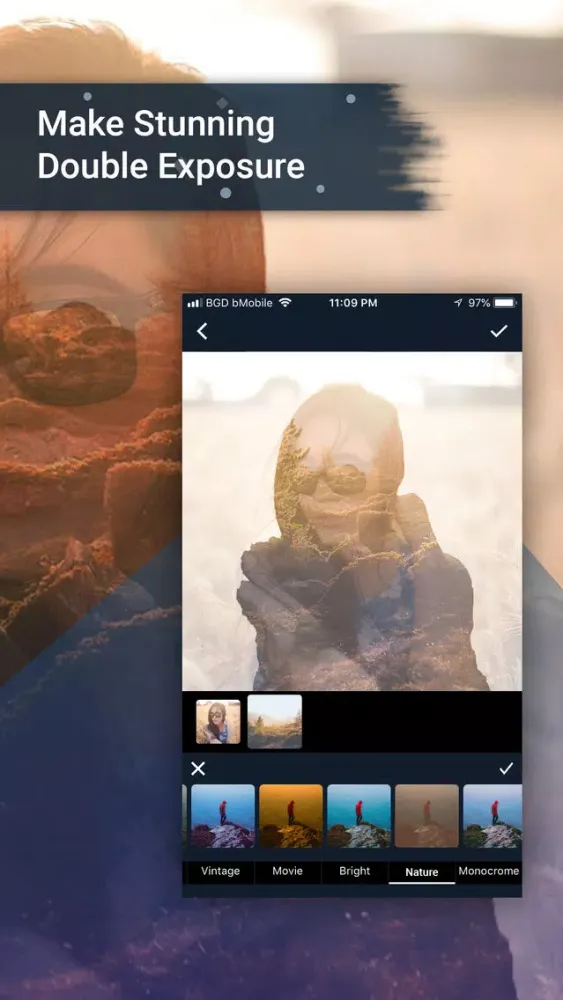Choose the Vintage filter preview
563x1000 pixels.
(223, 816)
